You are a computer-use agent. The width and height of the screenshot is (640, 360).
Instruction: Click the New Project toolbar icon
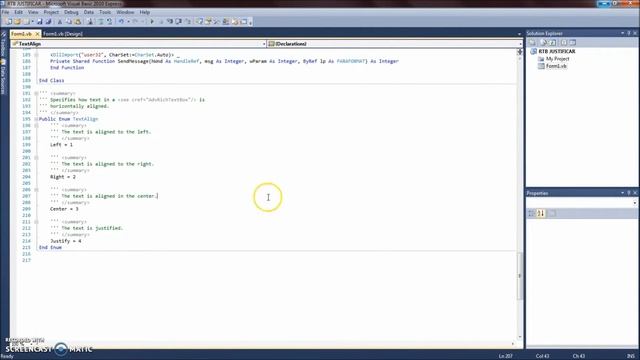(8, 21)
